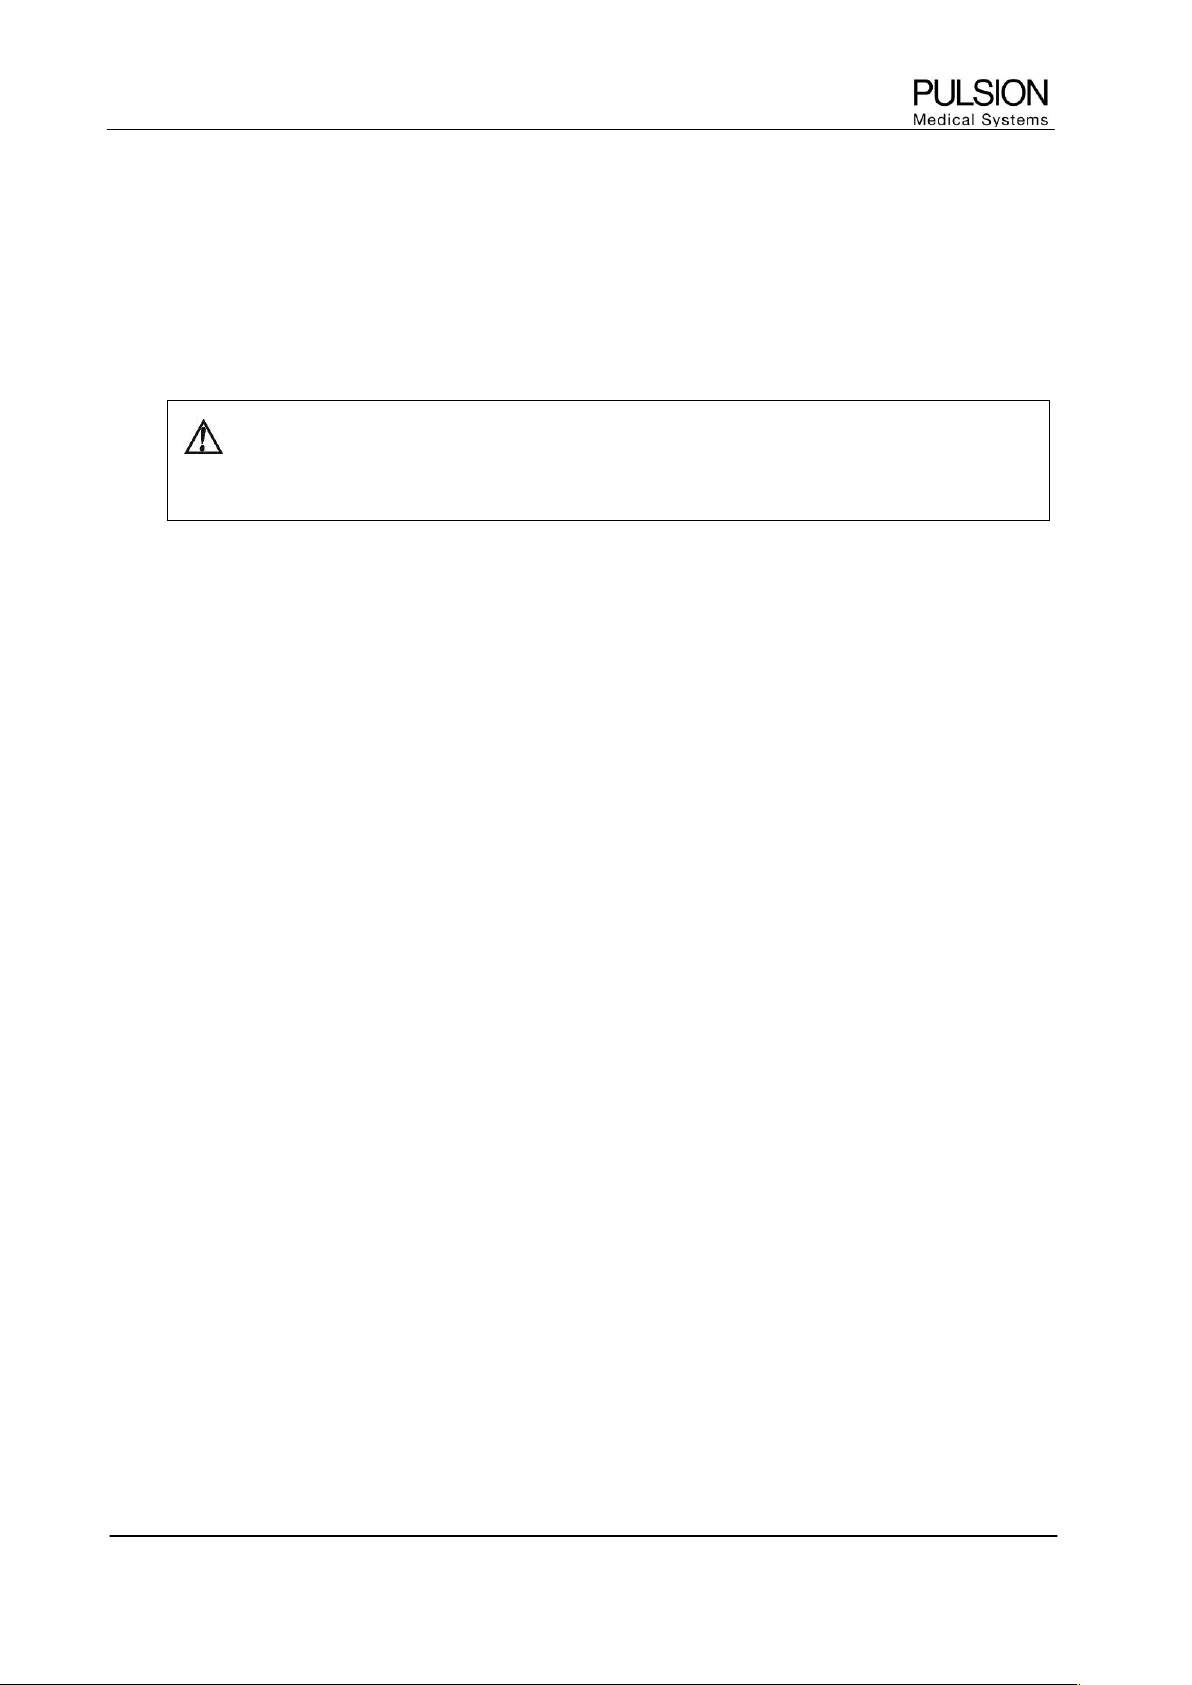This screenshot has width=1192, height=1685.
Task: Select the thick footer horizontal rule
Action: (582, 1536)
